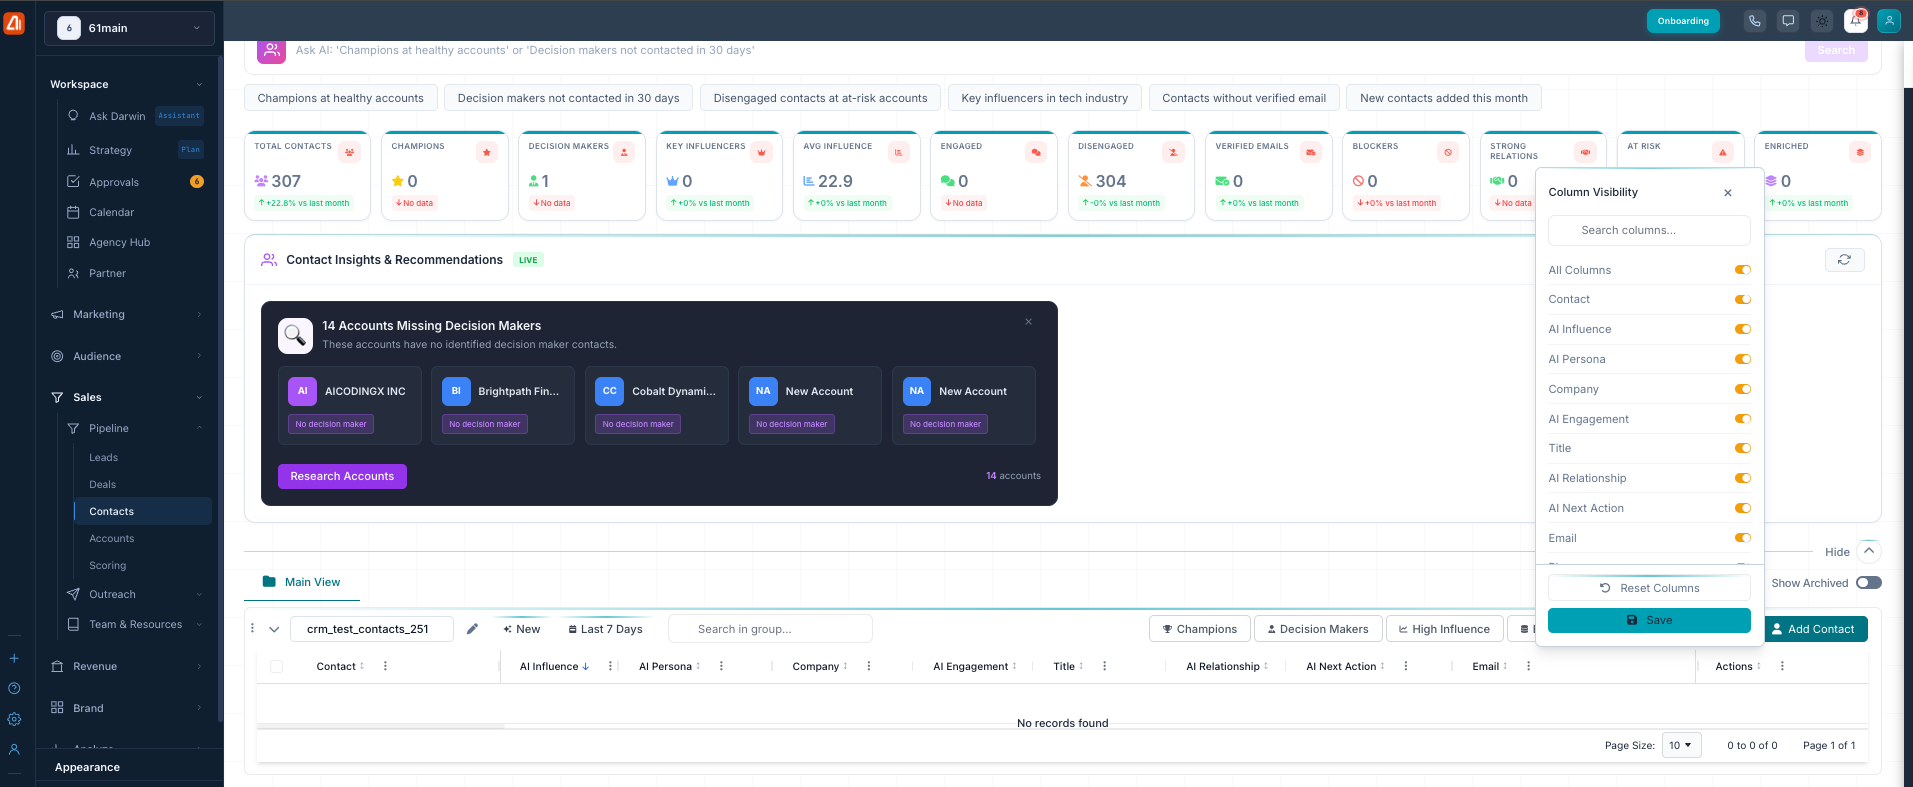The height and width of the screenshot is (787, 1913).
Task: Expand the Audience sidebar section
Action: [x=127, y=356]
